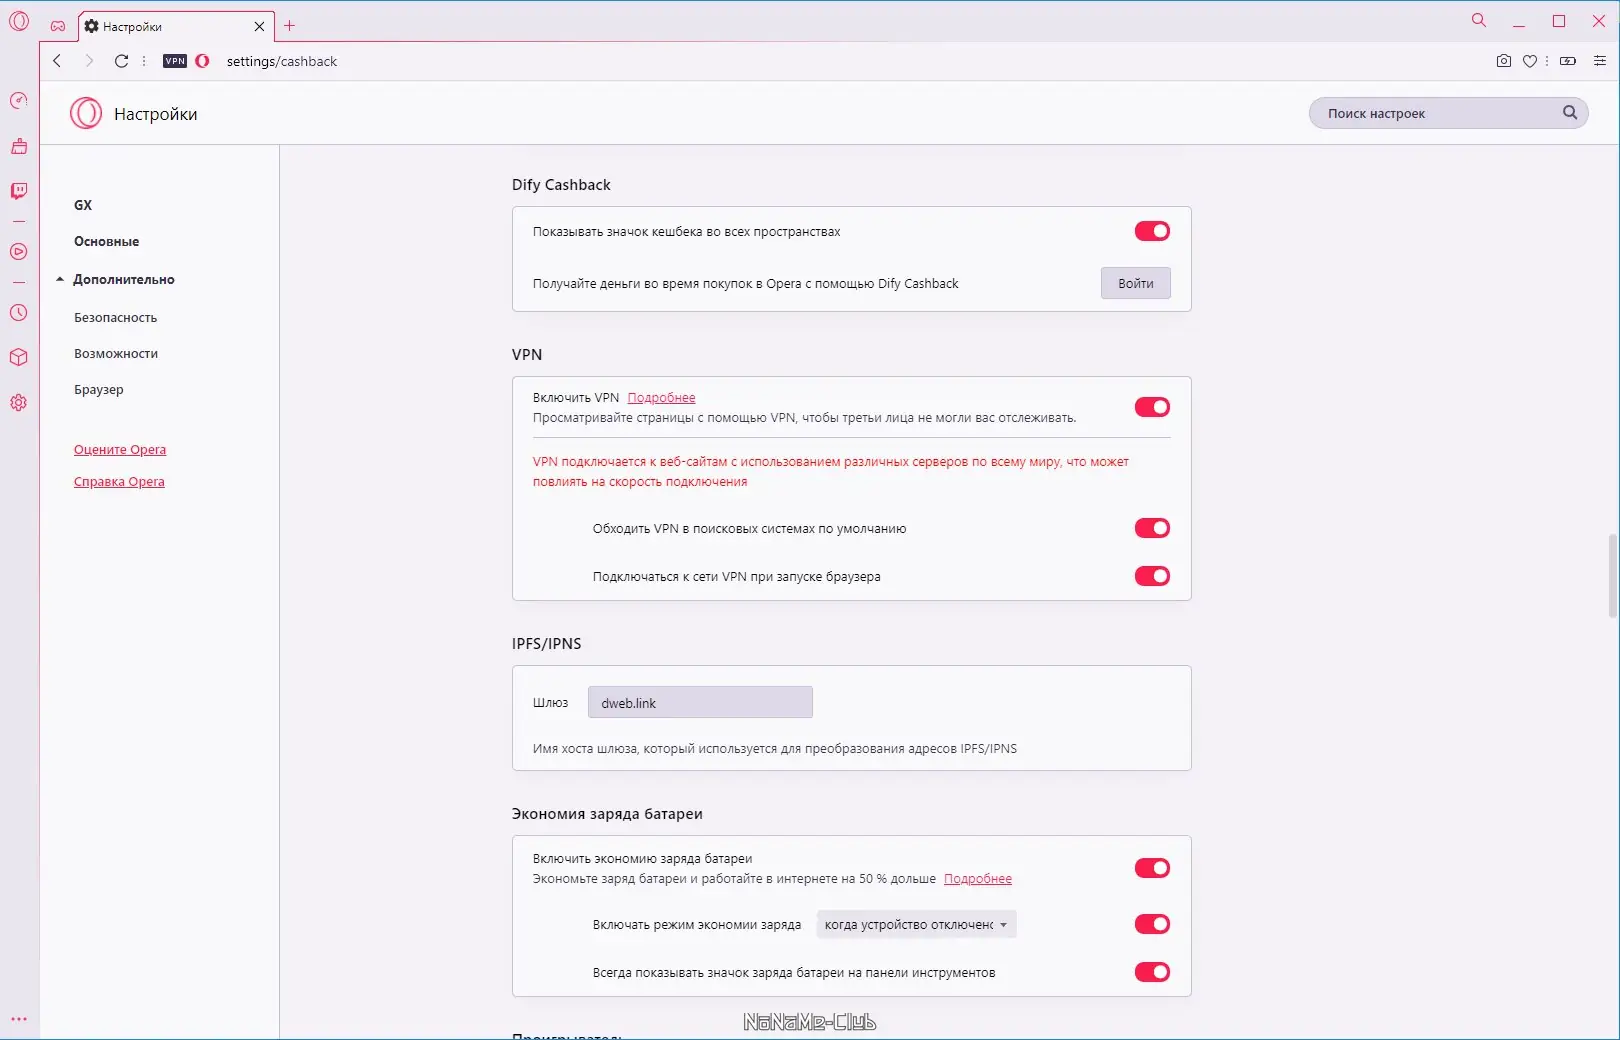The height and width of the screenshot is (1040, 1620).
Task: Open the Twitch sidebar panel
Action: pos(19,191)
